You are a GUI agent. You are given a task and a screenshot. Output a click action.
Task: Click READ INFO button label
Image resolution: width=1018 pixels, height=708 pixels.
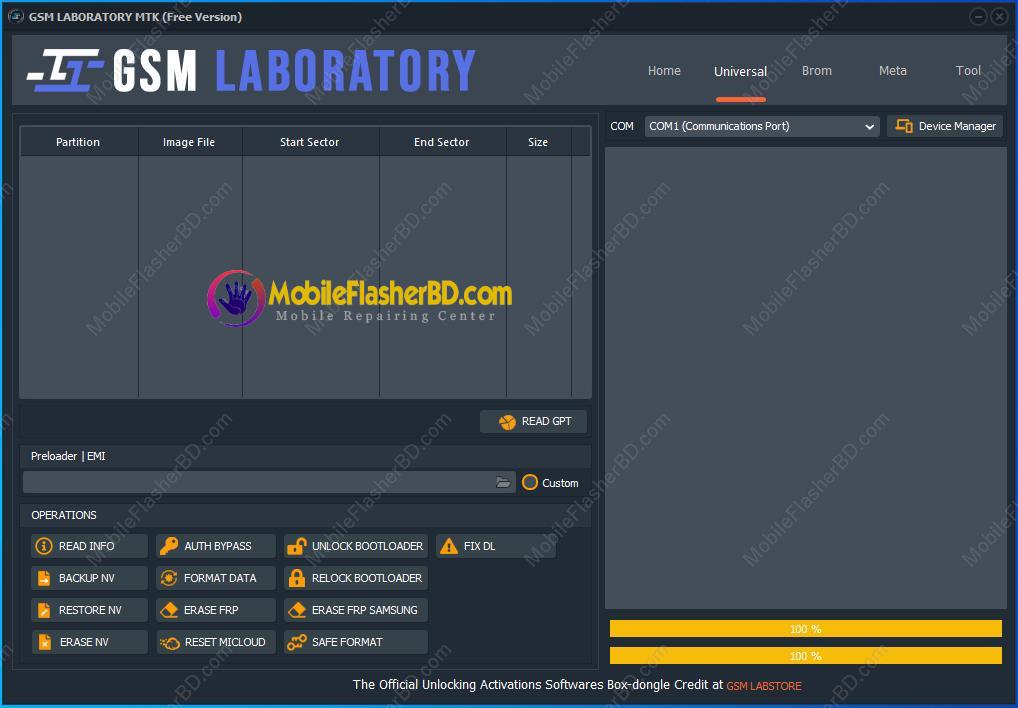[x=86, y=546]
